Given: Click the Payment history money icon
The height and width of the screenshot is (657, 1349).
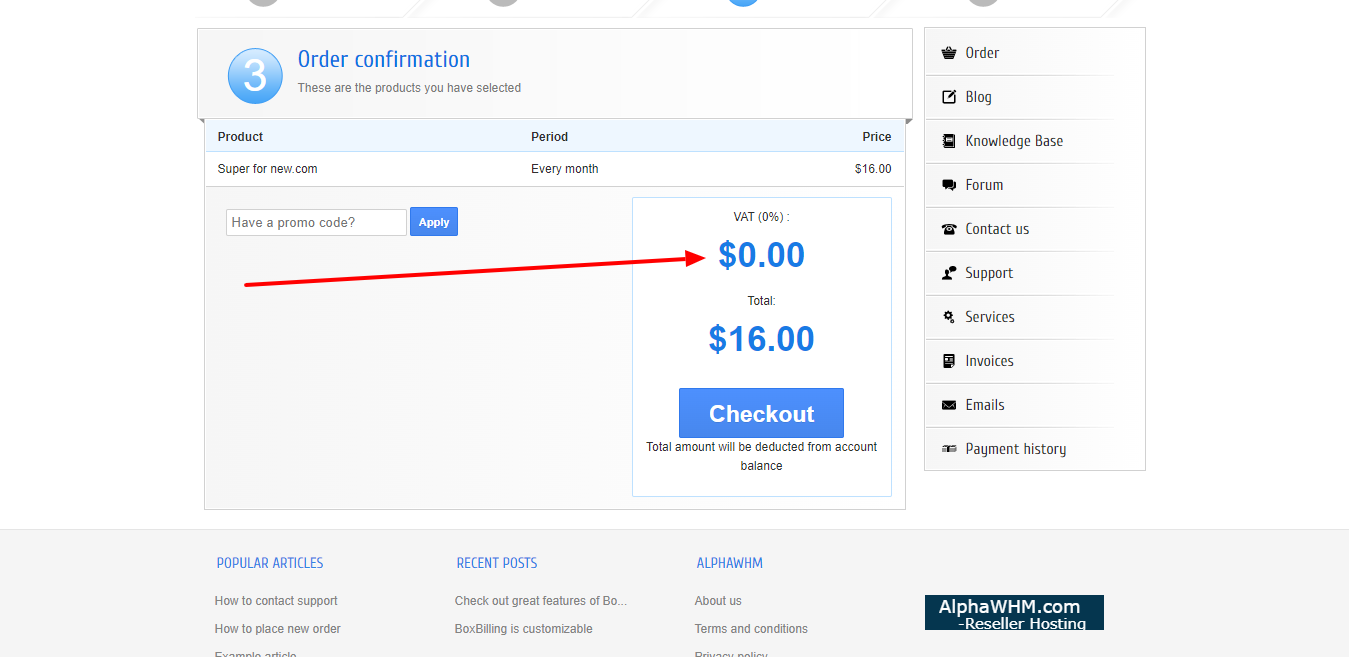Looking at the screenshot, I should pyautogui.click(x=949, y=448).
